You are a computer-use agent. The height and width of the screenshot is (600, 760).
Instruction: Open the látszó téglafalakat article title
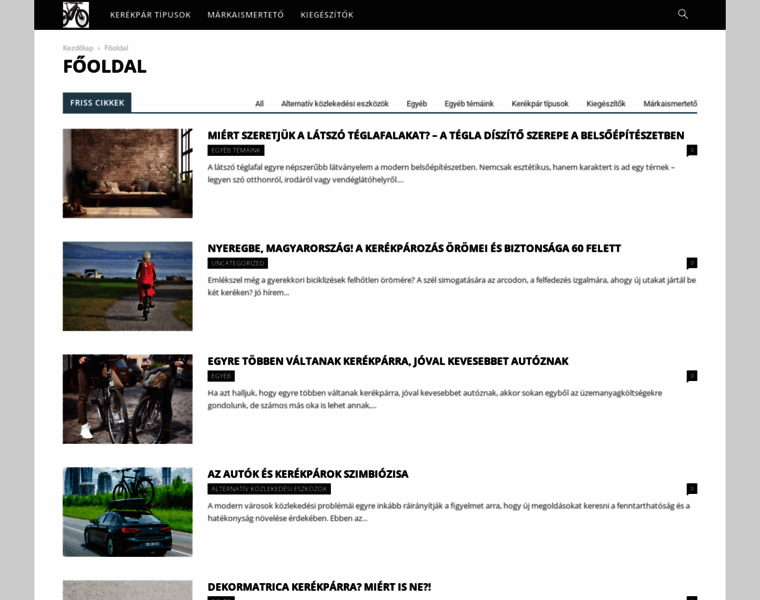[446, 135]
